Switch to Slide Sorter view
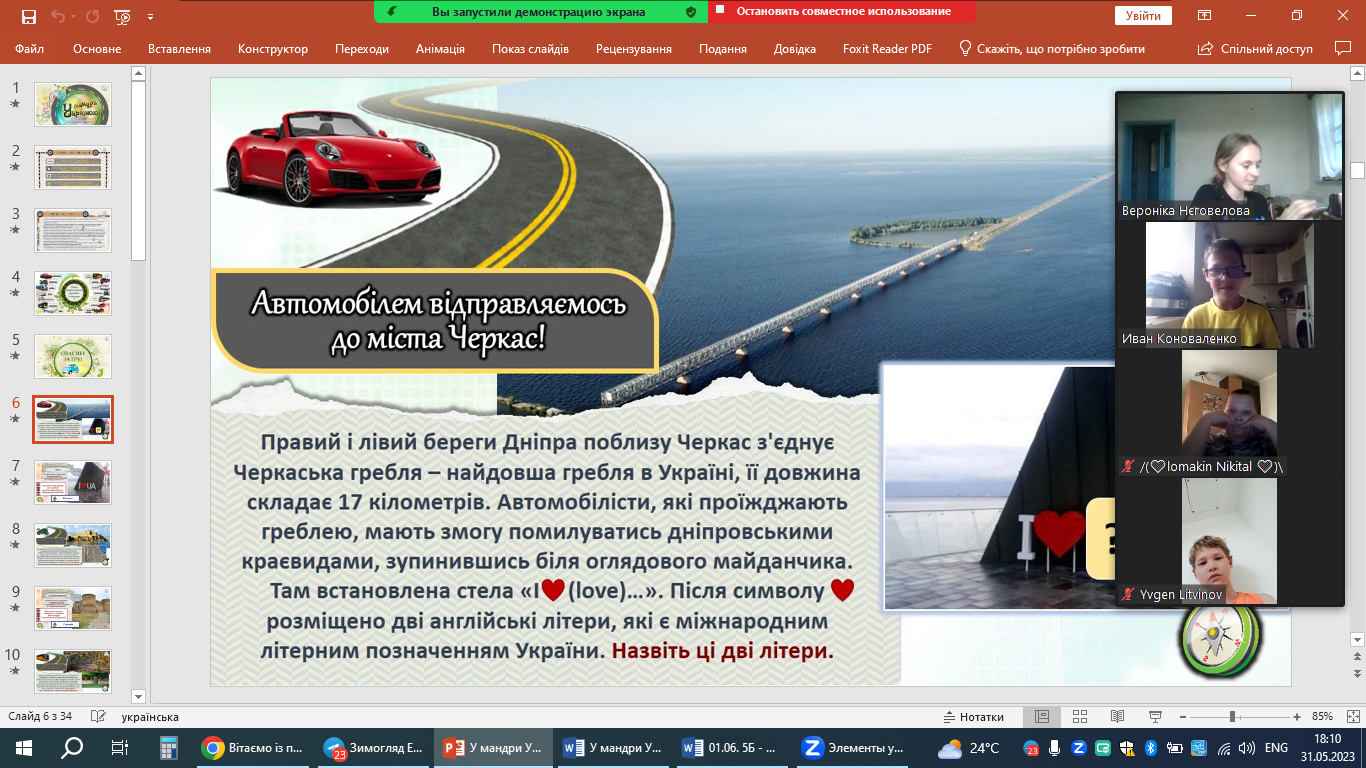 click(1079, 717)
